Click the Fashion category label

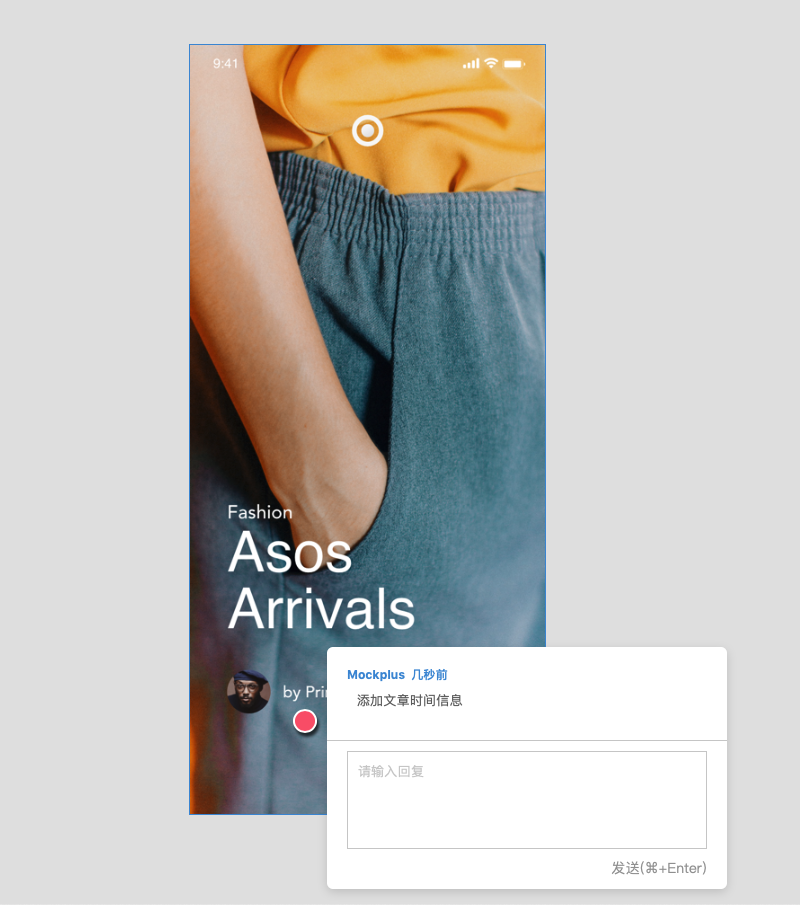[x=260, y=512]
